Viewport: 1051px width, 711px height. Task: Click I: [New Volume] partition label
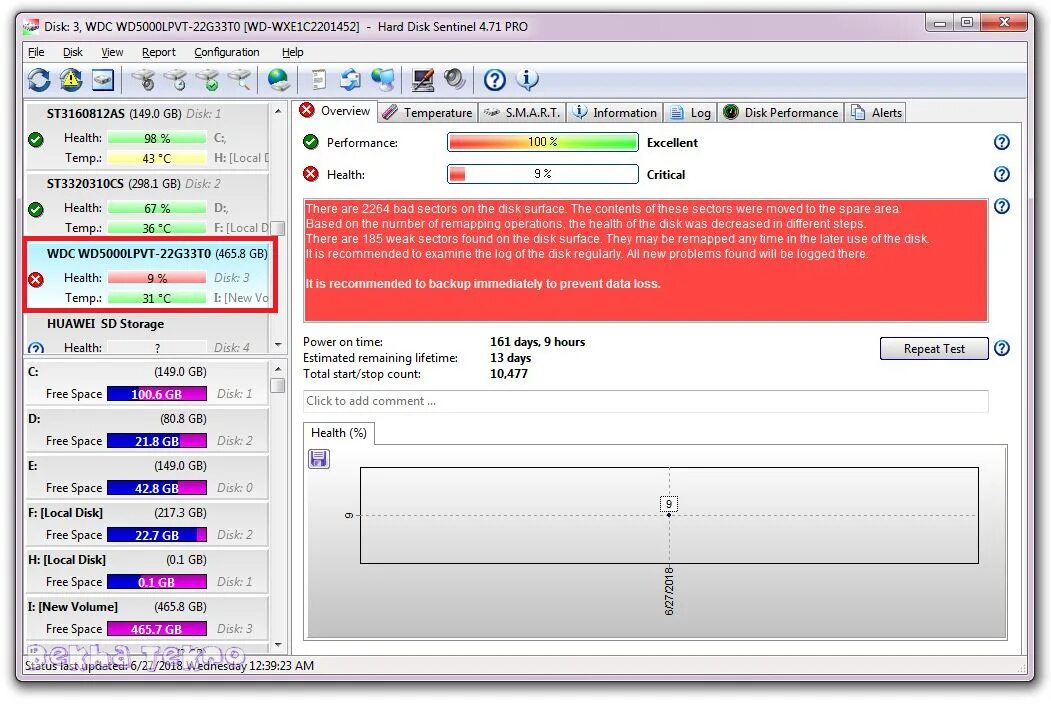click(72, 606)
